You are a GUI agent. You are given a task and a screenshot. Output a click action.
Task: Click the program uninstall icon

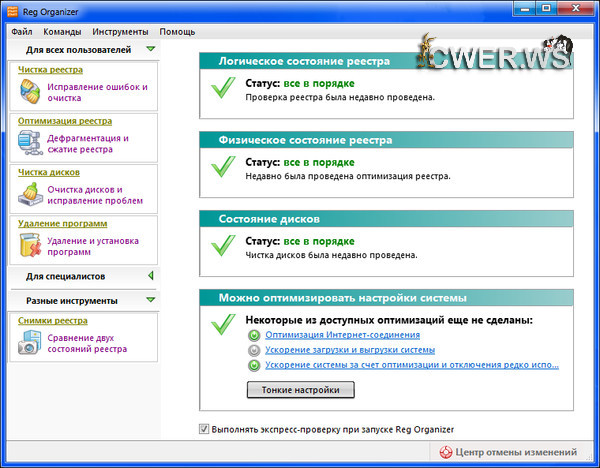[31, 247]
